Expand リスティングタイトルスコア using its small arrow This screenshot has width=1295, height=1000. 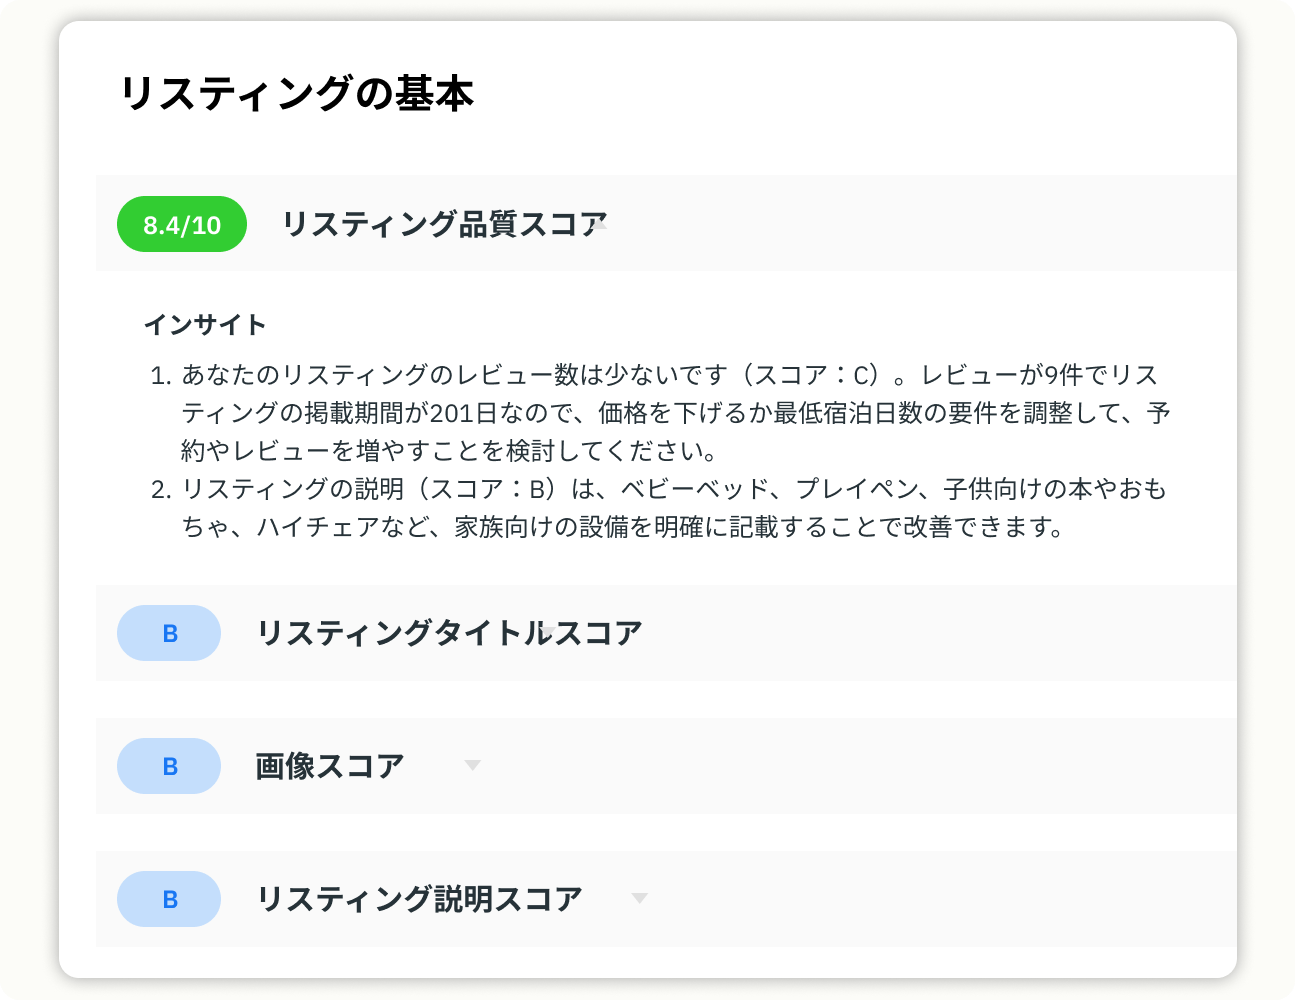click(547, 631)
